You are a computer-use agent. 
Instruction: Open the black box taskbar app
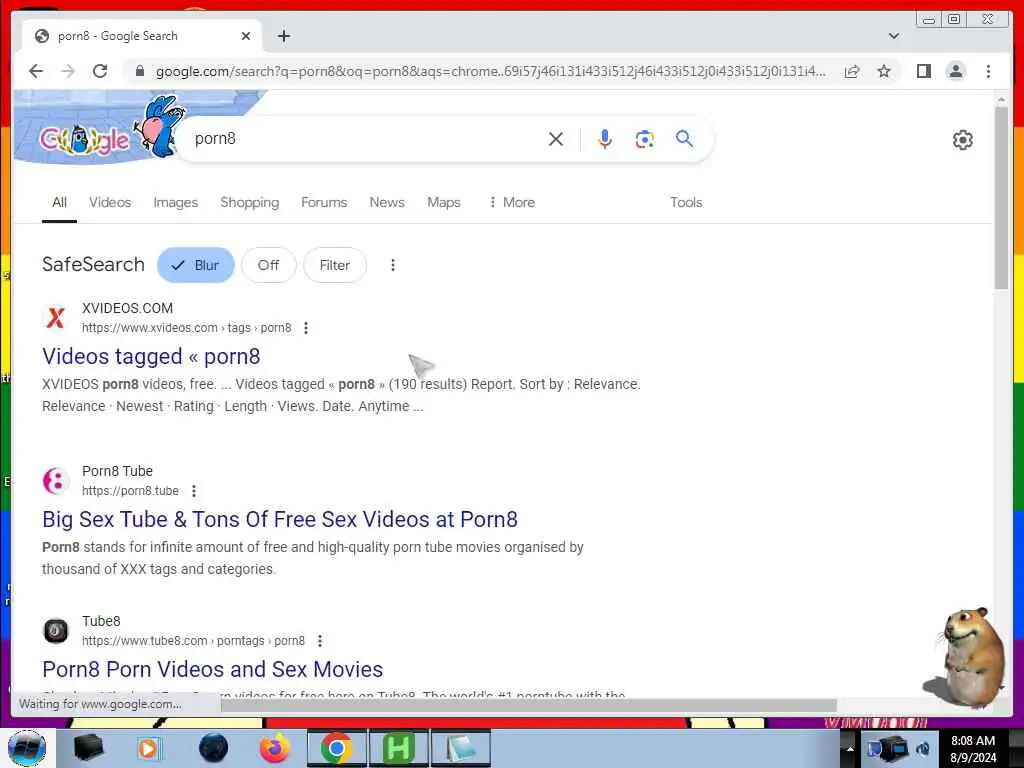pos(88,748)
